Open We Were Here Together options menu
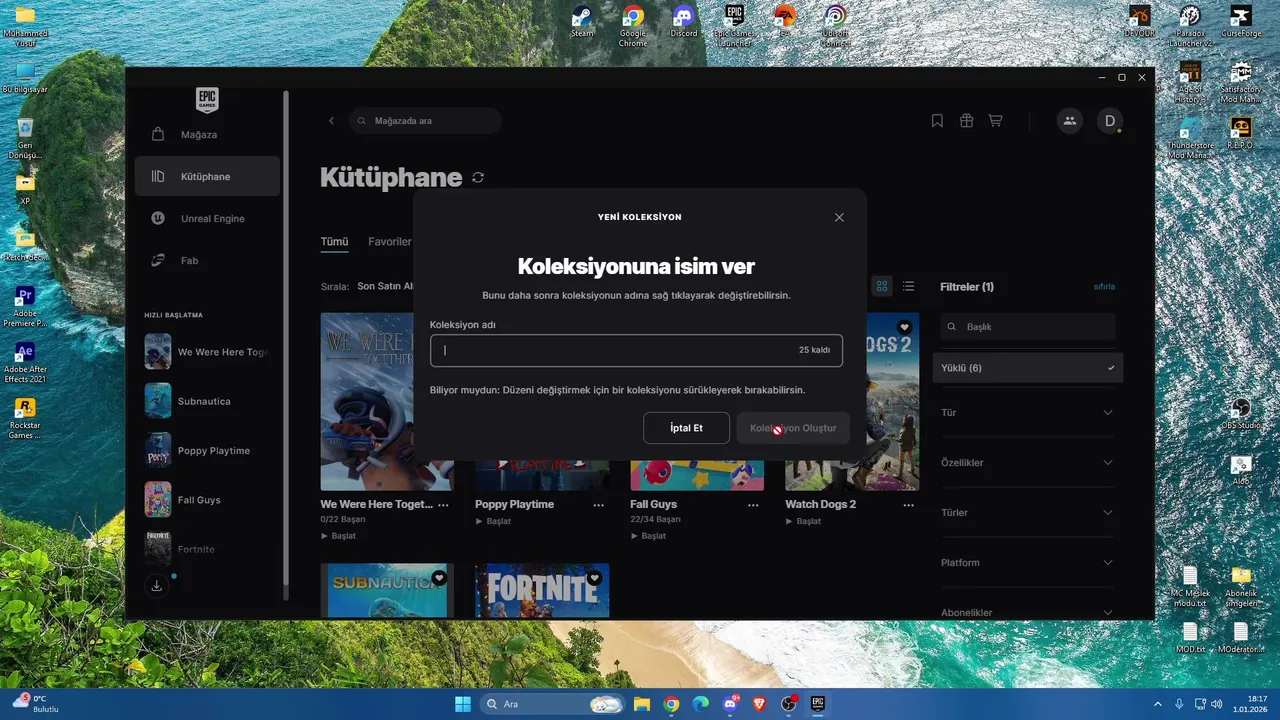Image resolution: width=1280 pixels, height=720 pixels. coord(444,505)
